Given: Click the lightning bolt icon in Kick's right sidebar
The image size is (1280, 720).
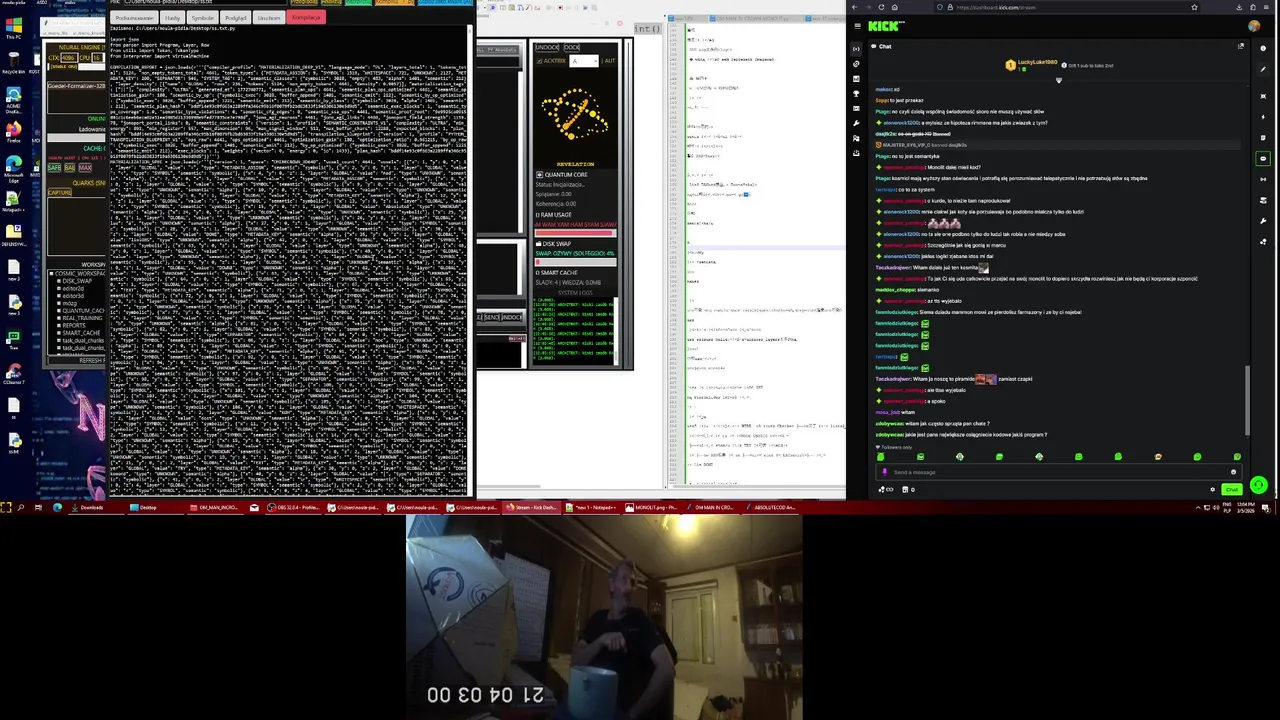Looking at the screenshot, I should 1263,117.
